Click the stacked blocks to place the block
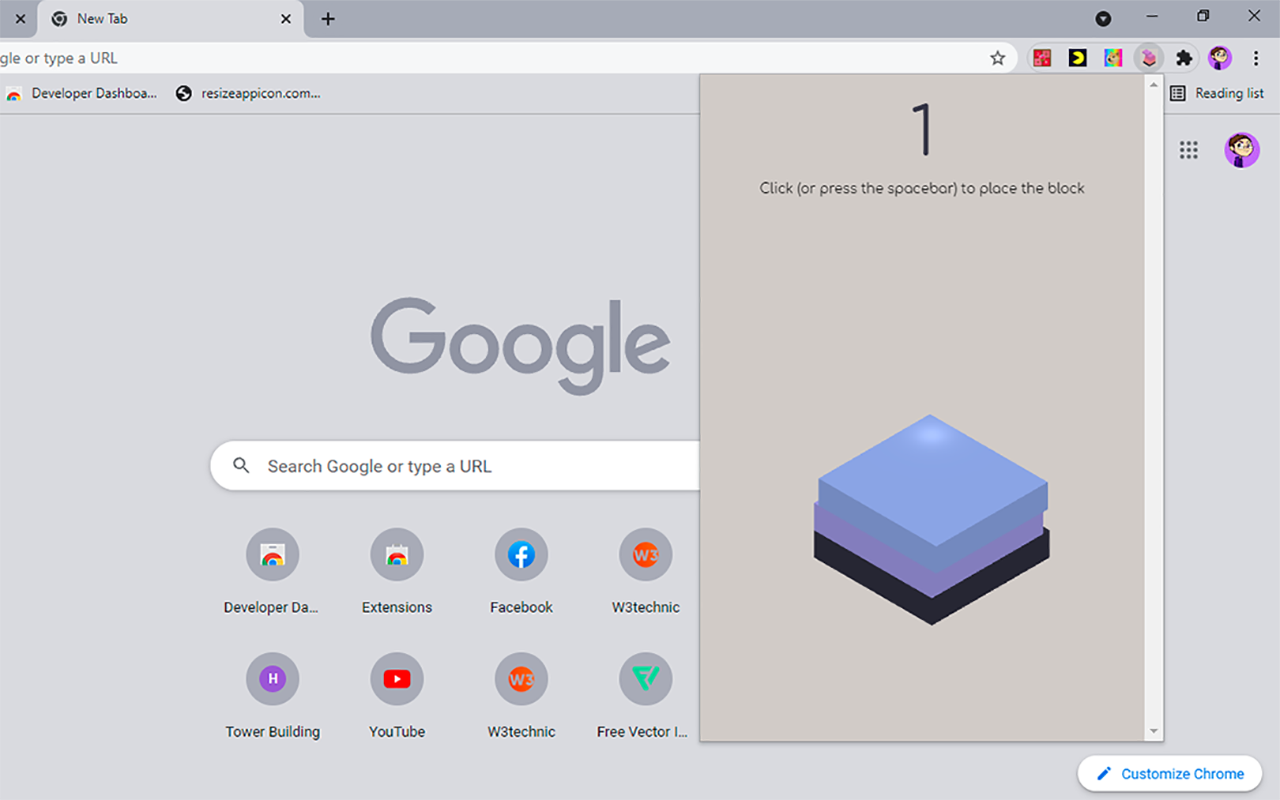The height and width of the screenshot is (800, 1280). click(x=932, y=520)
